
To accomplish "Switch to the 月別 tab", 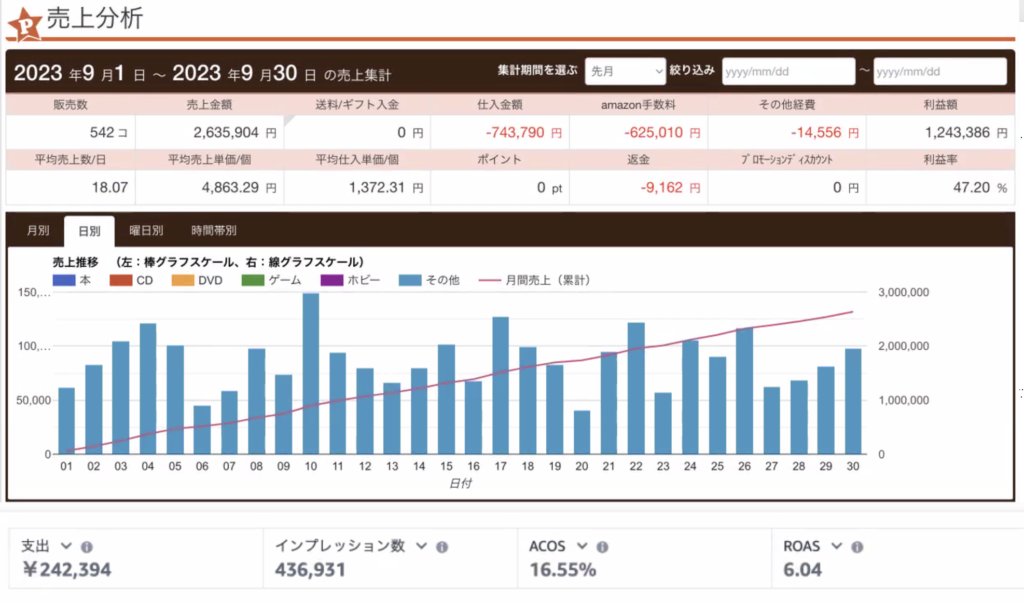I will 37,230.
